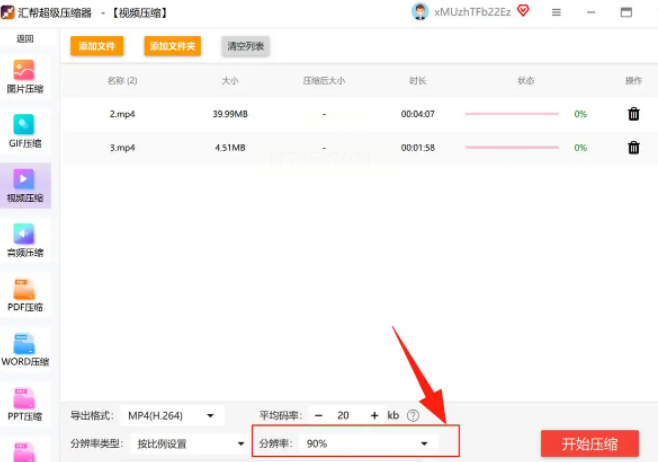This screenshot has height=462, width=658.
Task: Click the 00:04:07 duration cell
Action: pos(418,114)
